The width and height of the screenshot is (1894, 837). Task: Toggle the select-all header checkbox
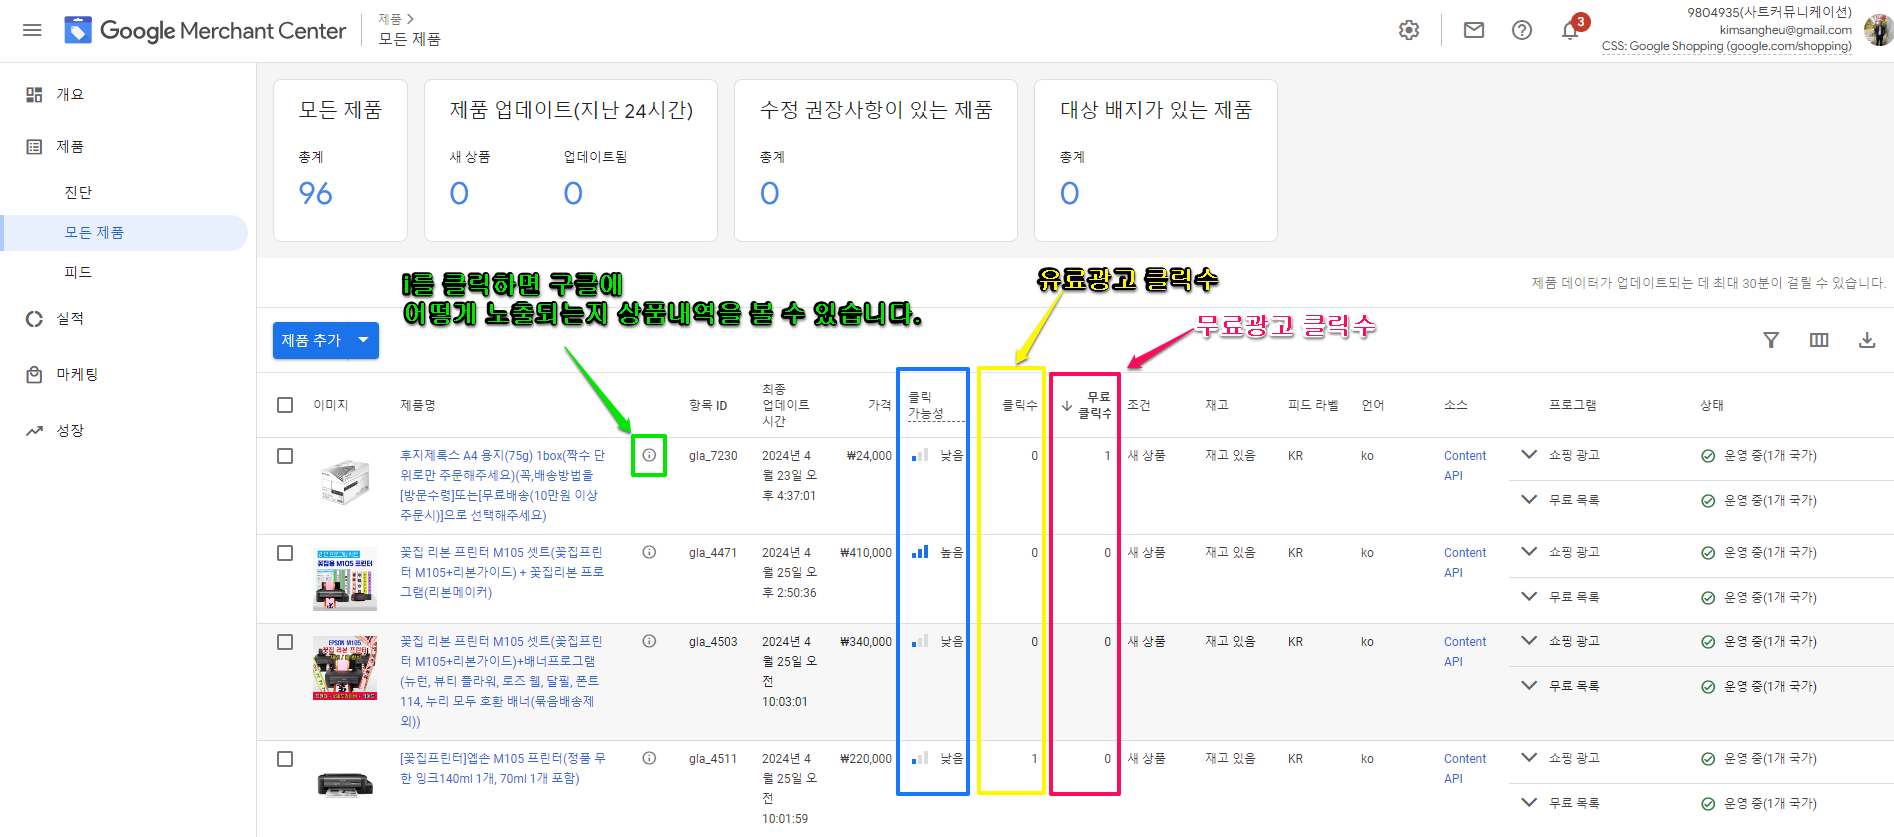point(285,405)
